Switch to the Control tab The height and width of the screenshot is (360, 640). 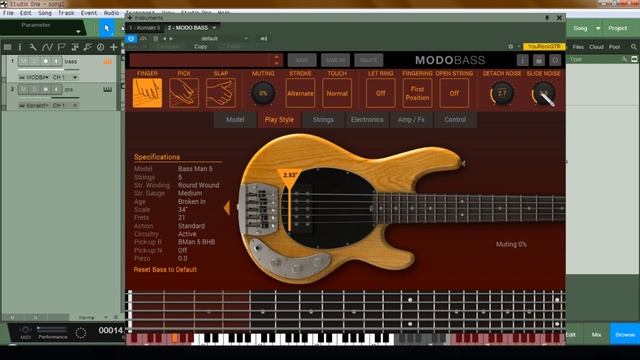coord(455,120)
